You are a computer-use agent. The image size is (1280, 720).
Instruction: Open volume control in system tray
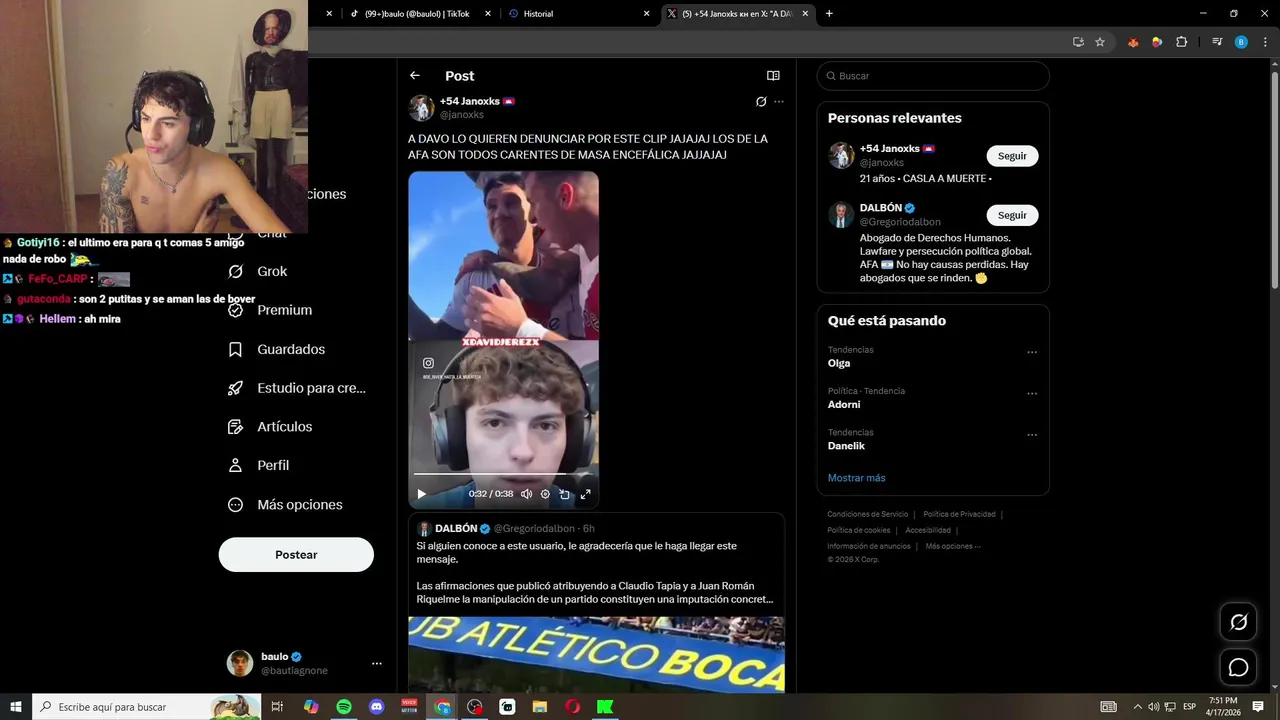coord(1153,707)
